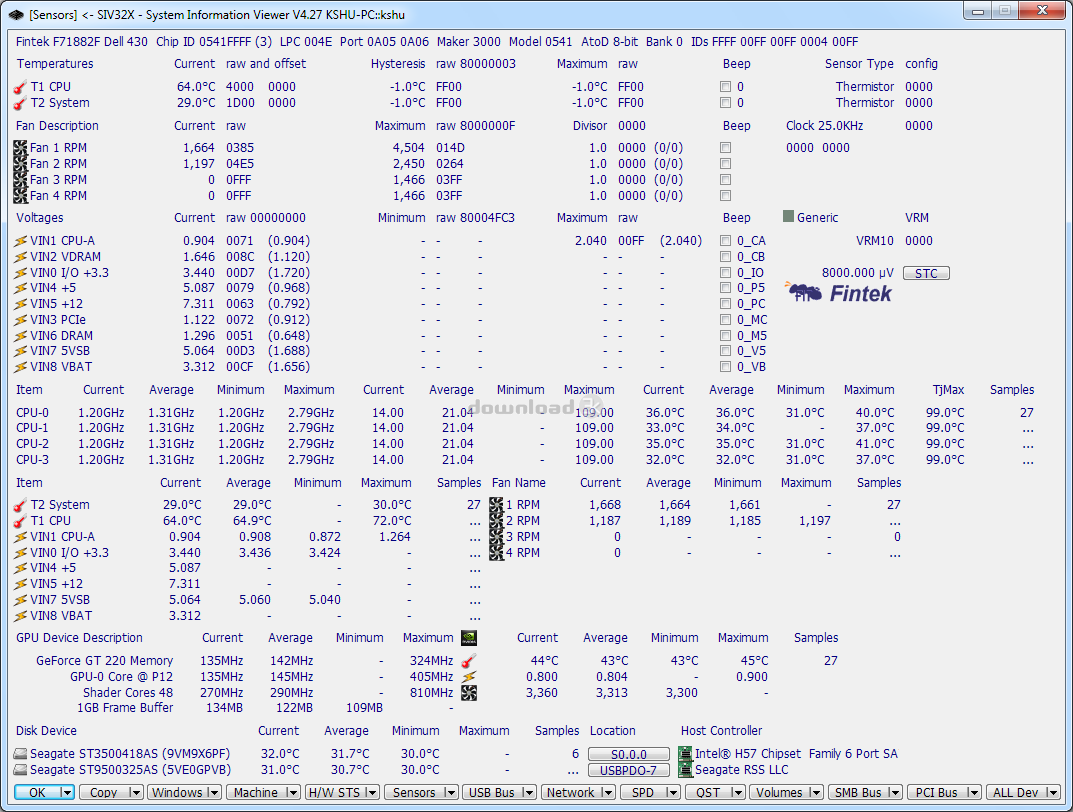The height and width of the screenshot is (812, 1073).
Task: Expand the ALL Dev menu arrow
Action: 1053,792
